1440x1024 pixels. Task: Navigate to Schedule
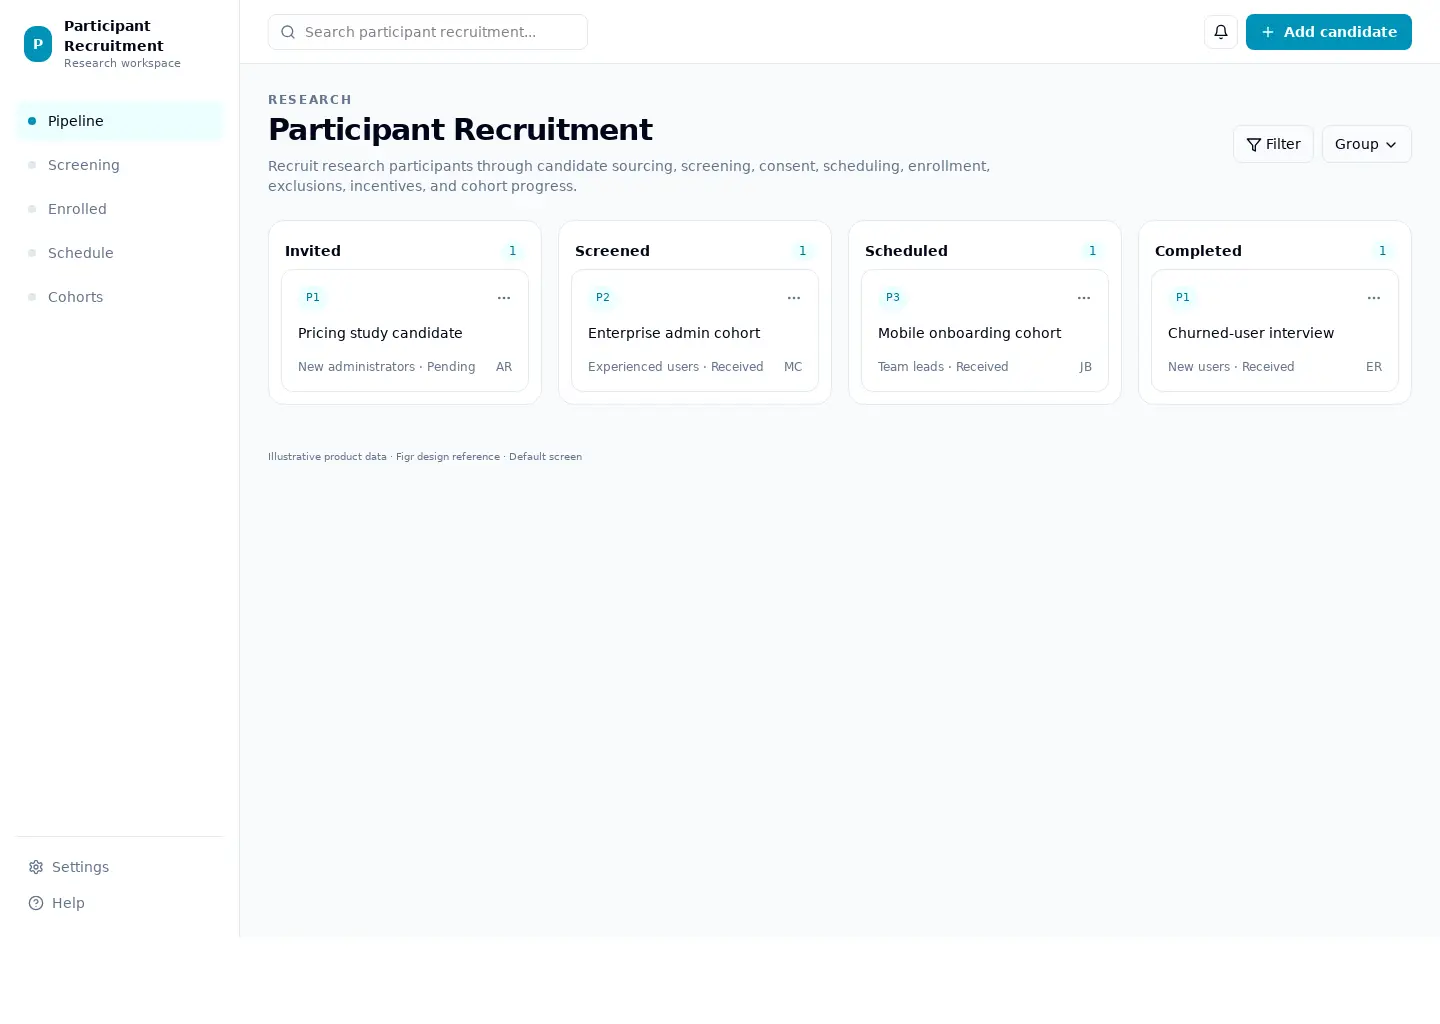[120, 253]
